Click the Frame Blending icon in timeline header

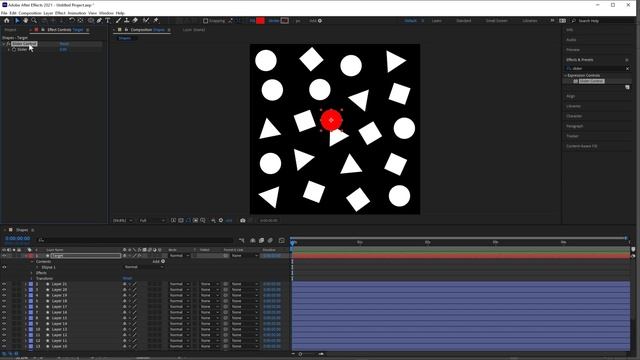coord(261,240)
